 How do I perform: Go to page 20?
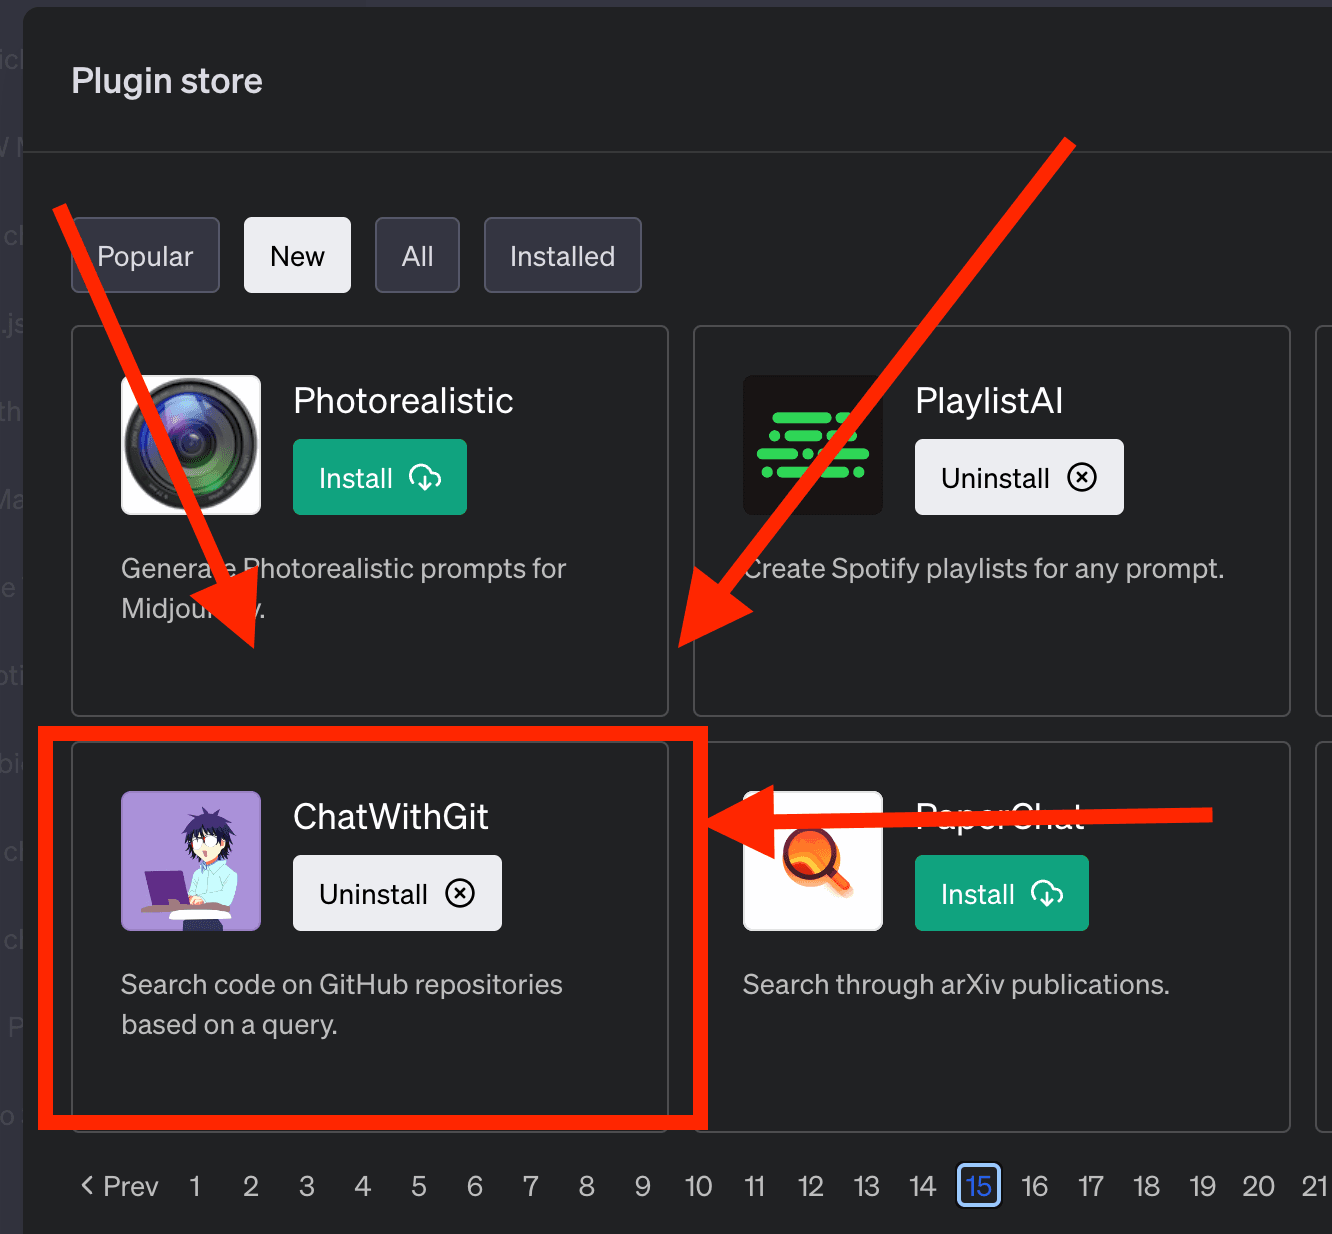point(1258,1186)
